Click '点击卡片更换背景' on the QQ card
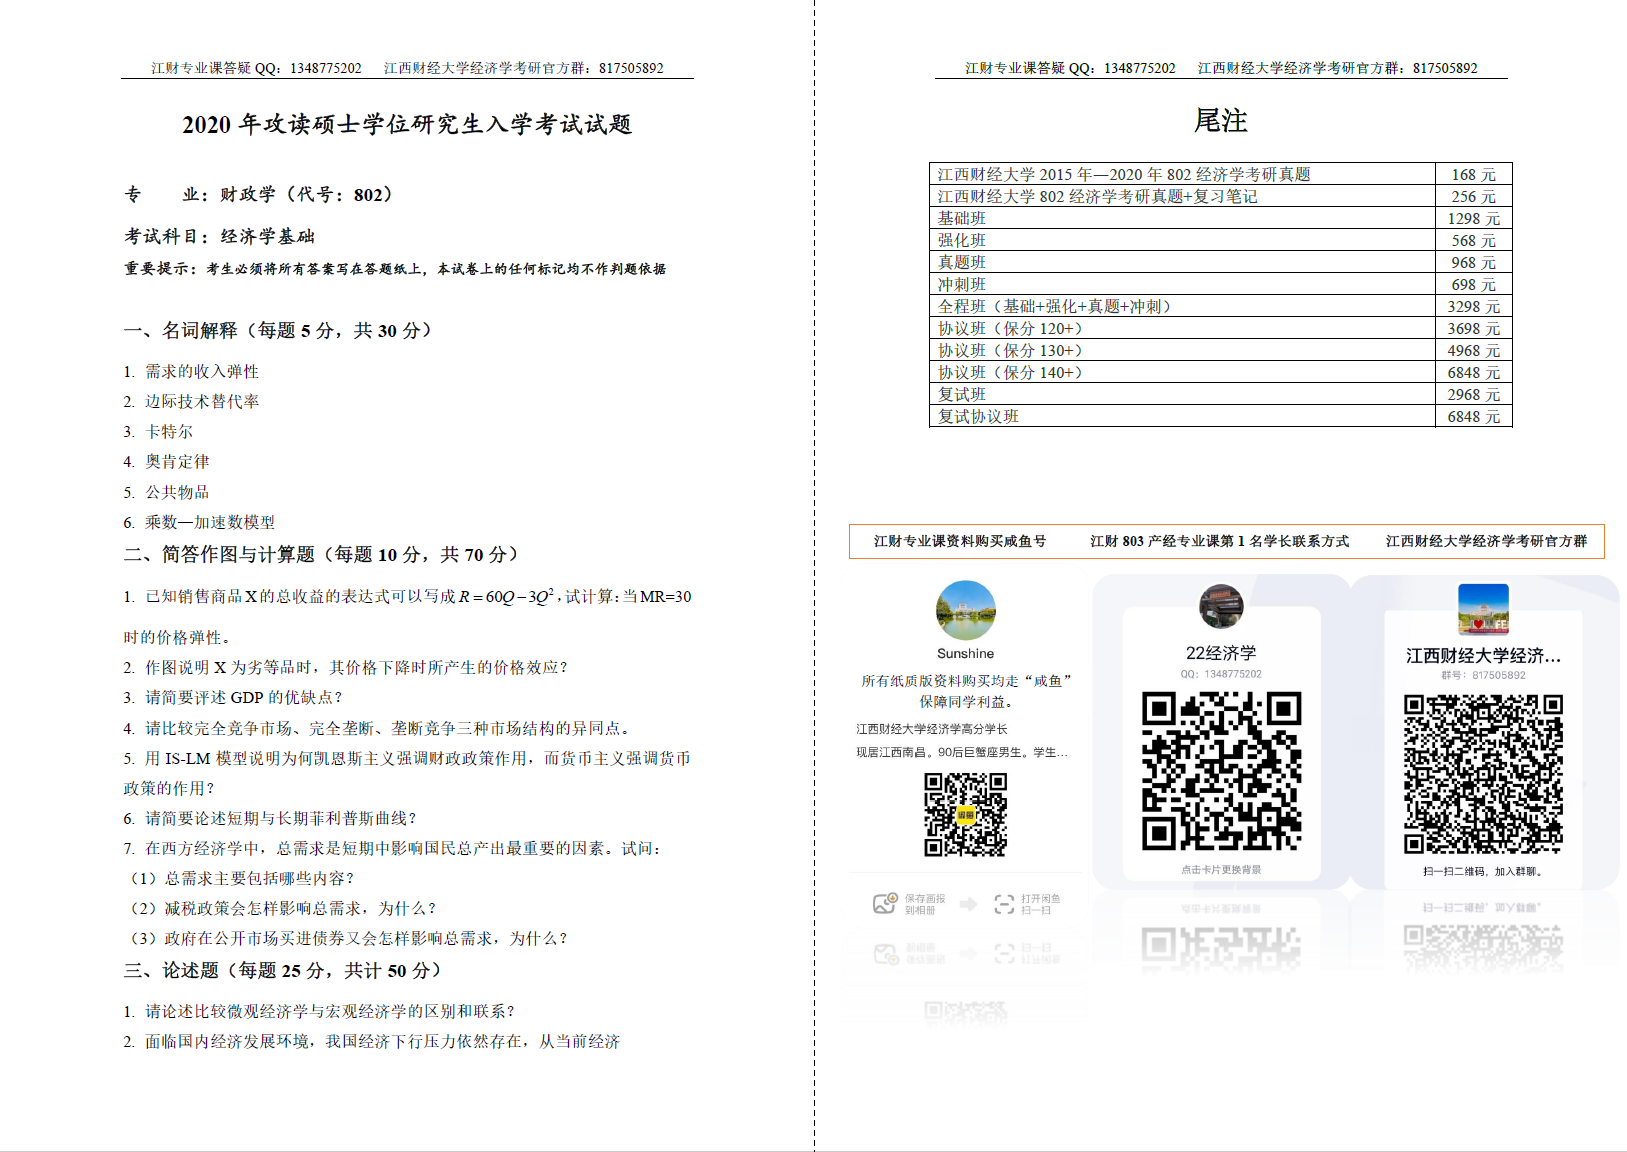Image resolution: width=1627 pixels, height=1152 pixels. (1221, 870)
